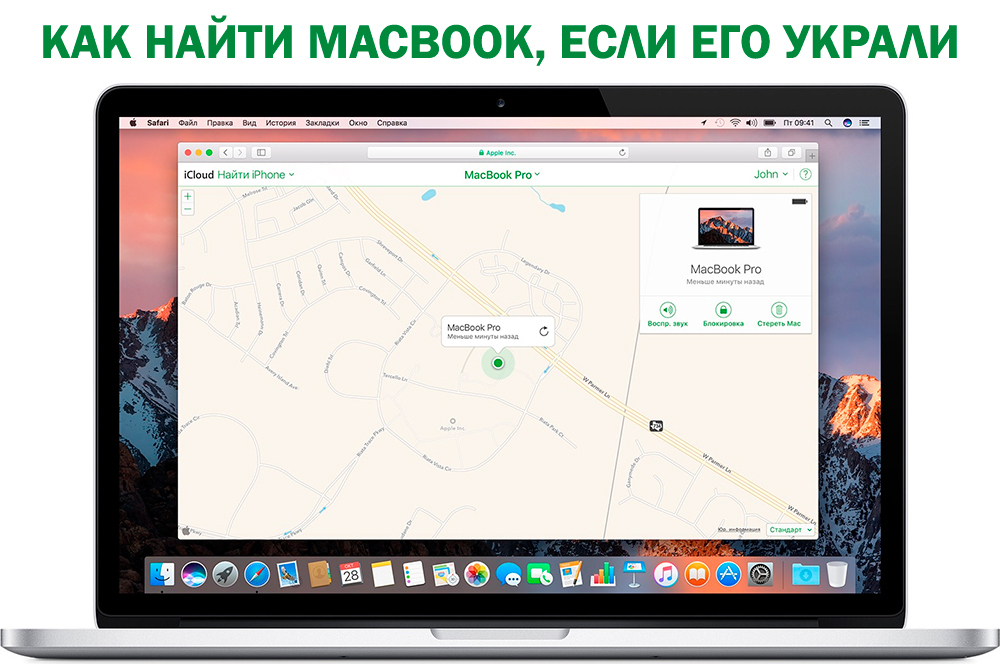Add a new Safari tab
The width and height of the screenshot is (1000, 664).
coord(812,156)
